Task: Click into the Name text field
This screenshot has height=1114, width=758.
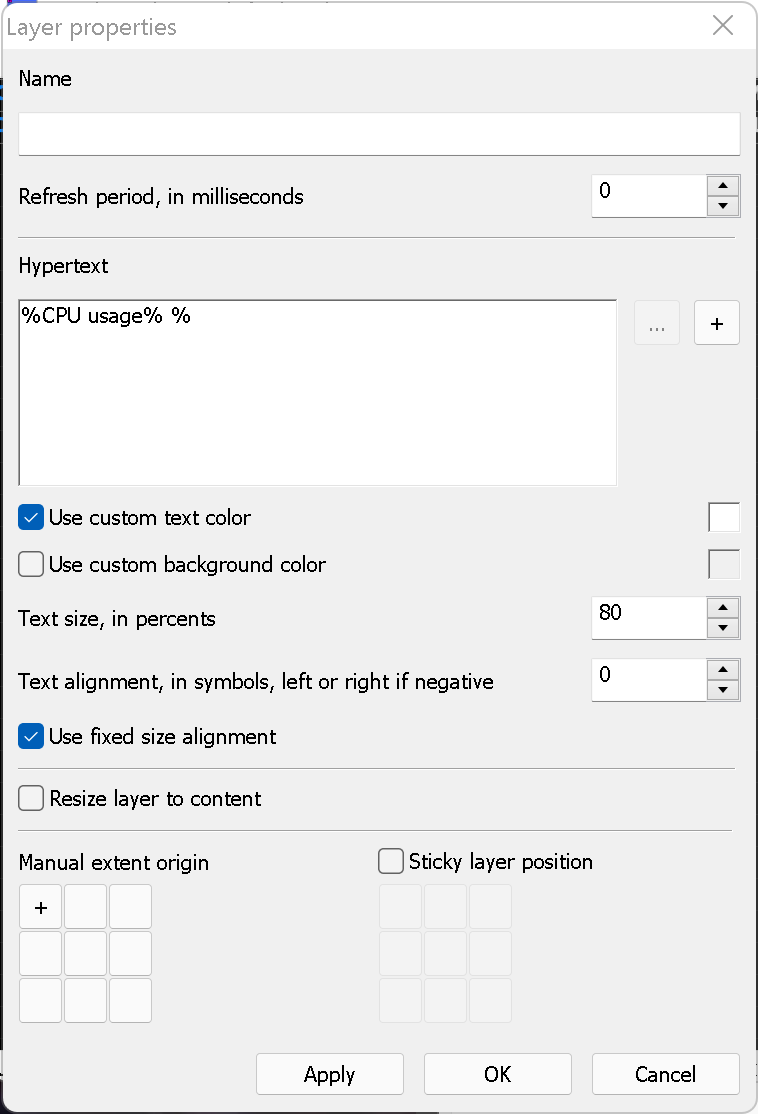Action: 379,134
